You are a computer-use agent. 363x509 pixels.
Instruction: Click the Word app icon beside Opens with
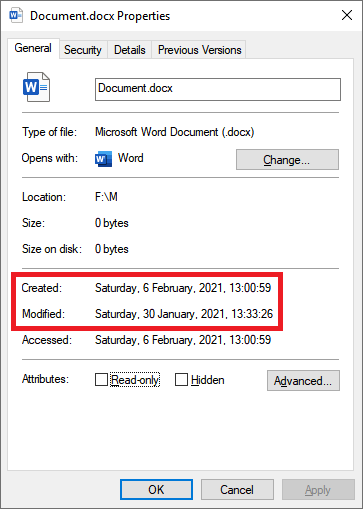103,159
